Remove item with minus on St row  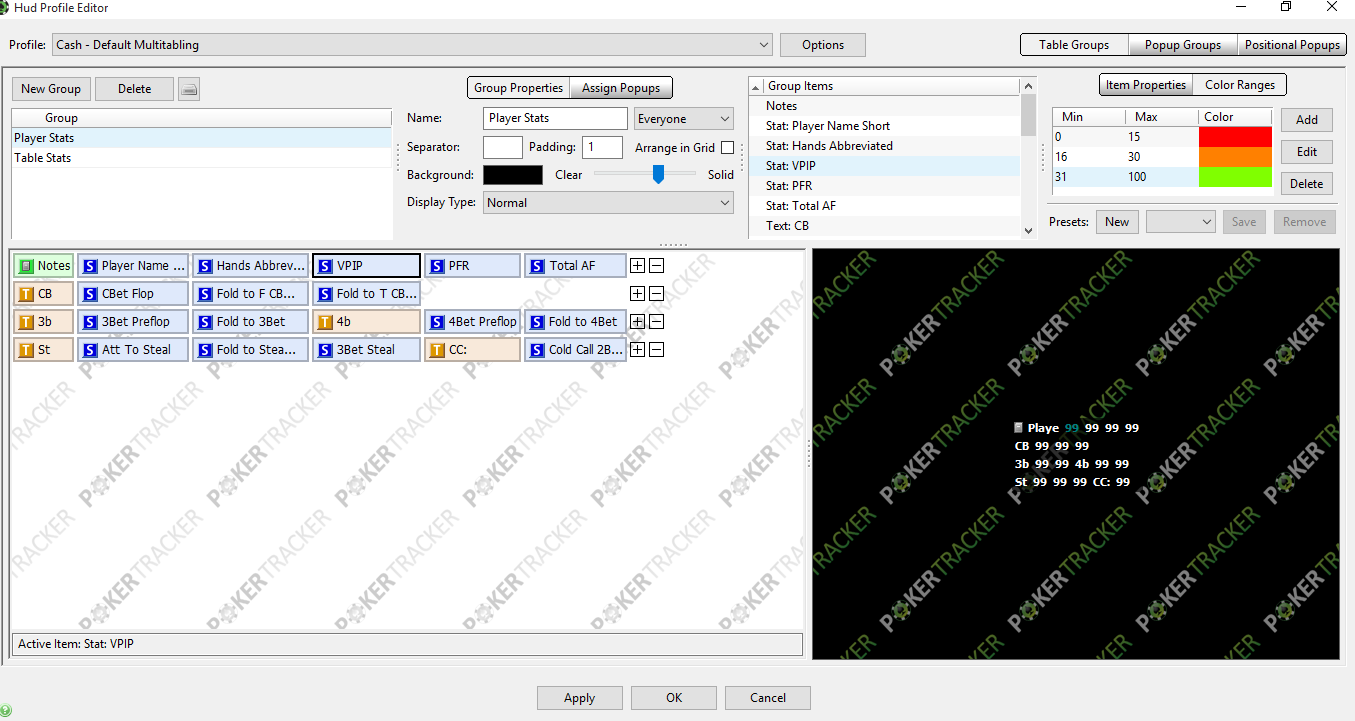tap(656, 350)
